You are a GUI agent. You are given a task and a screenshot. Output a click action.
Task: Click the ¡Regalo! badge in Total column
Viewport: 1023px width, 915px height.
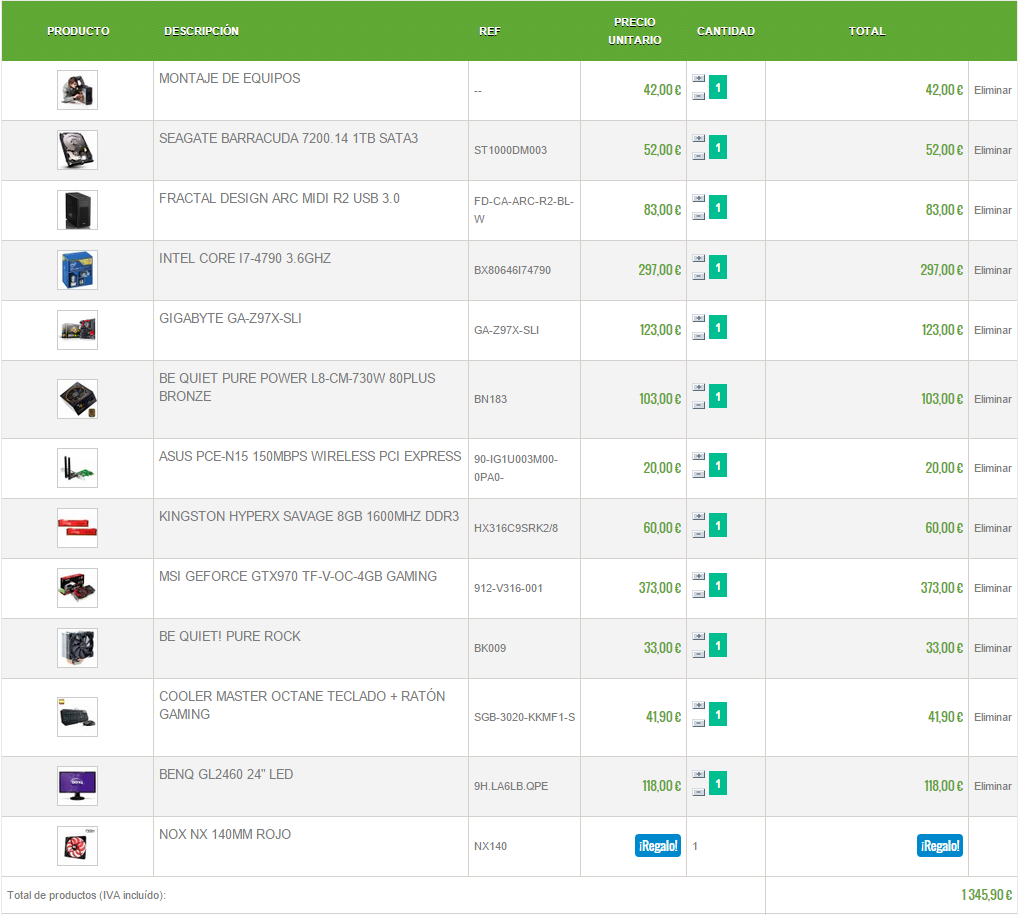point(939,846)
